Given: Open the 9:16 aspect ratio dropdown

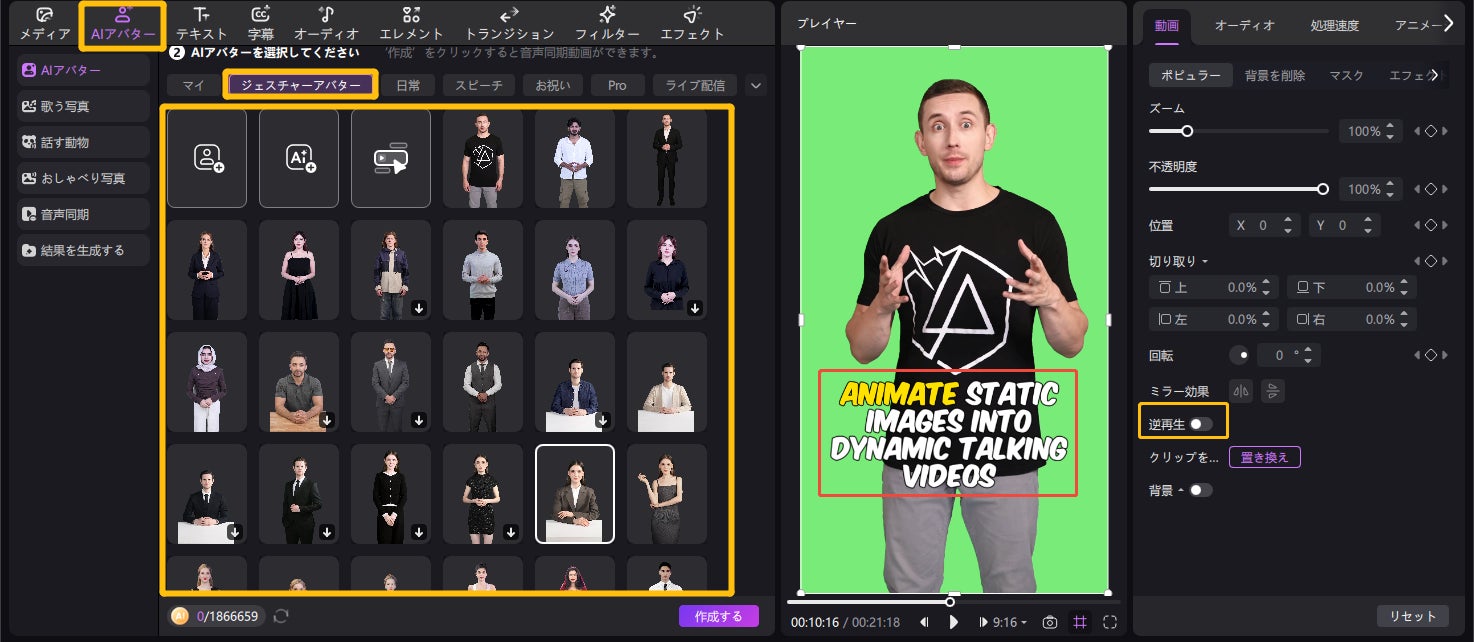Looking at the screenshot, I should [x=1010, y=622].
